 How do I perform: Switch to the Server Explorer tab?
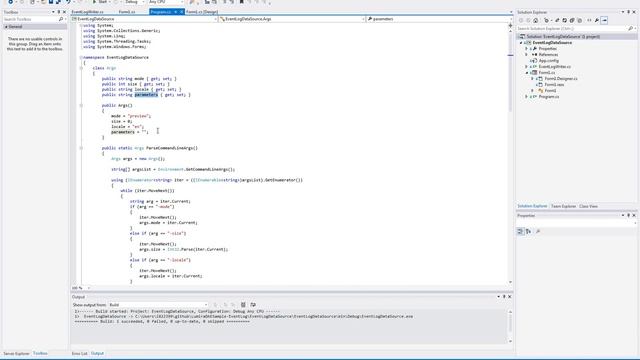(x=16, y=353)
